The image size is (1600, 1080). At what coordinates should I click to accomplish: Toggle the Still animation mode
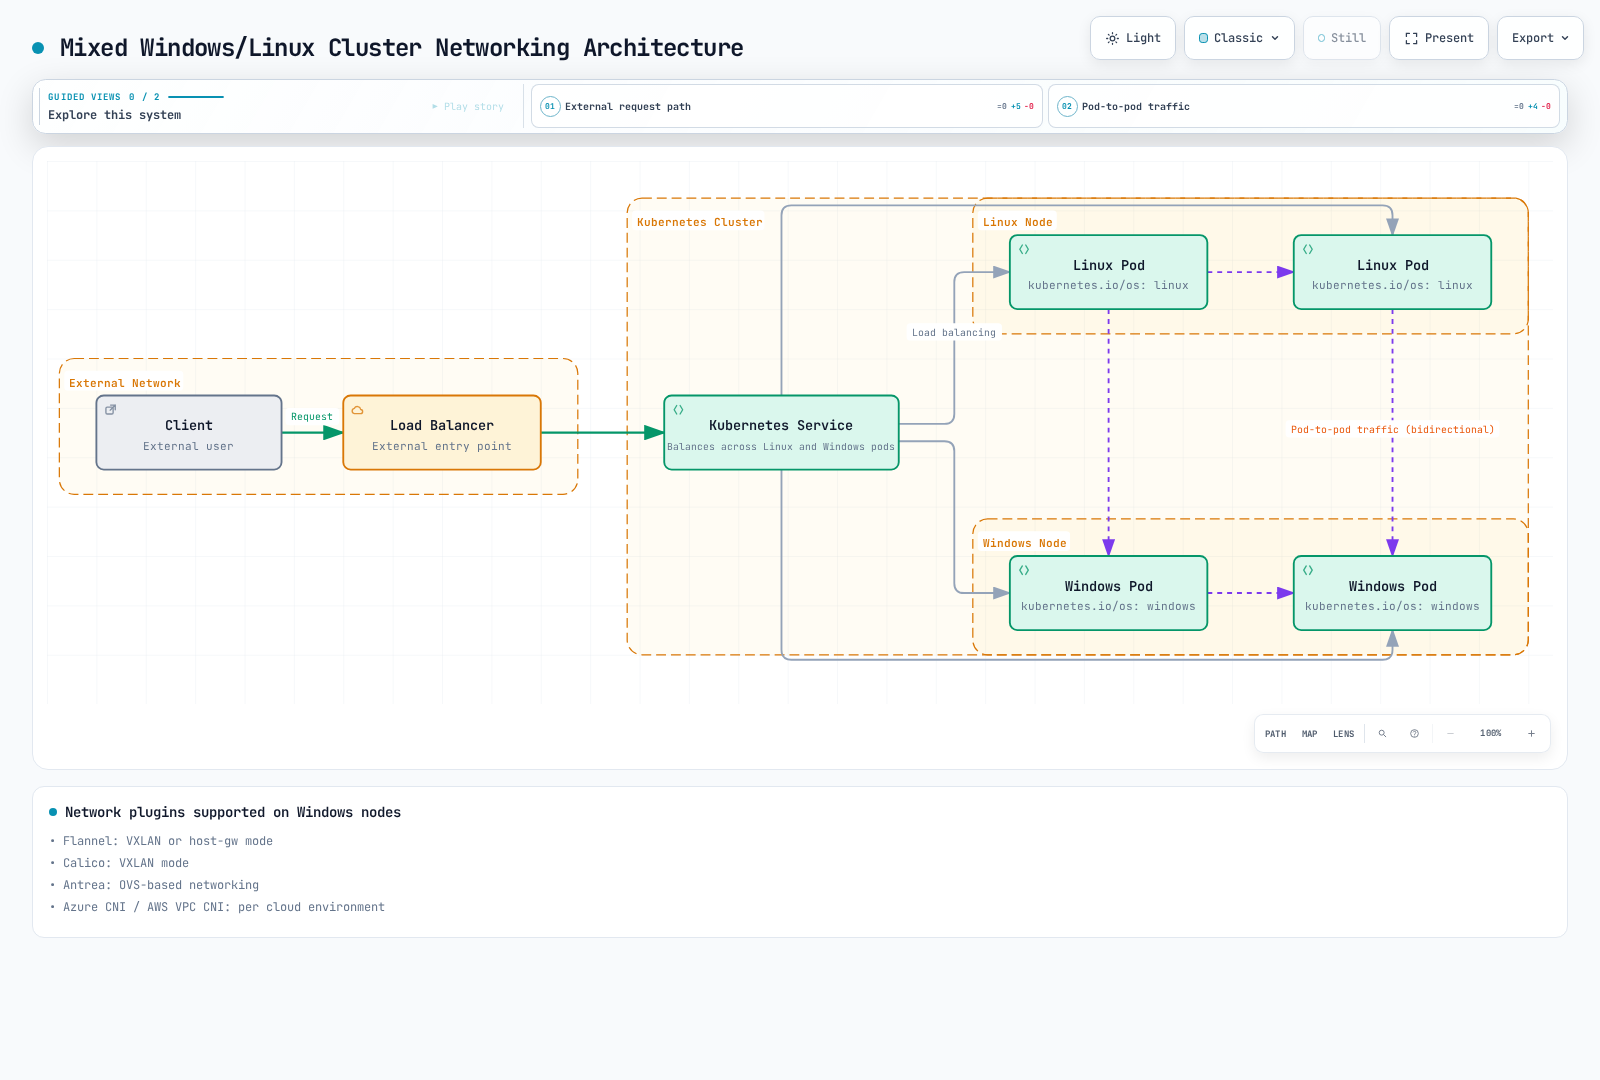1342,38
